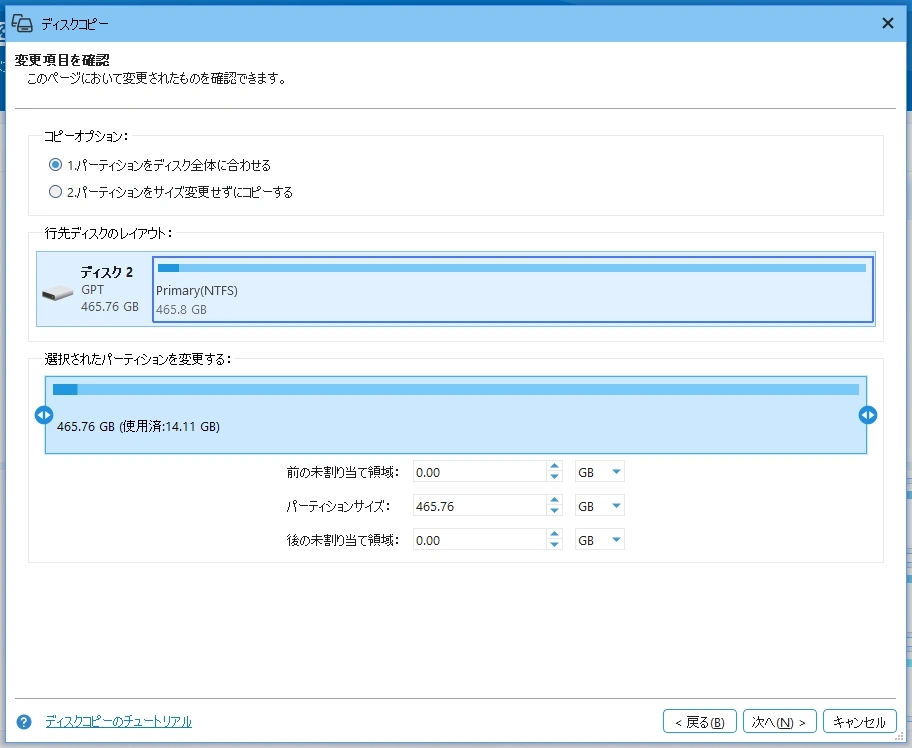Click the 変更項目を確認 heading
The width and height of the screenshot is (912, 748).
tap(62, 60)
